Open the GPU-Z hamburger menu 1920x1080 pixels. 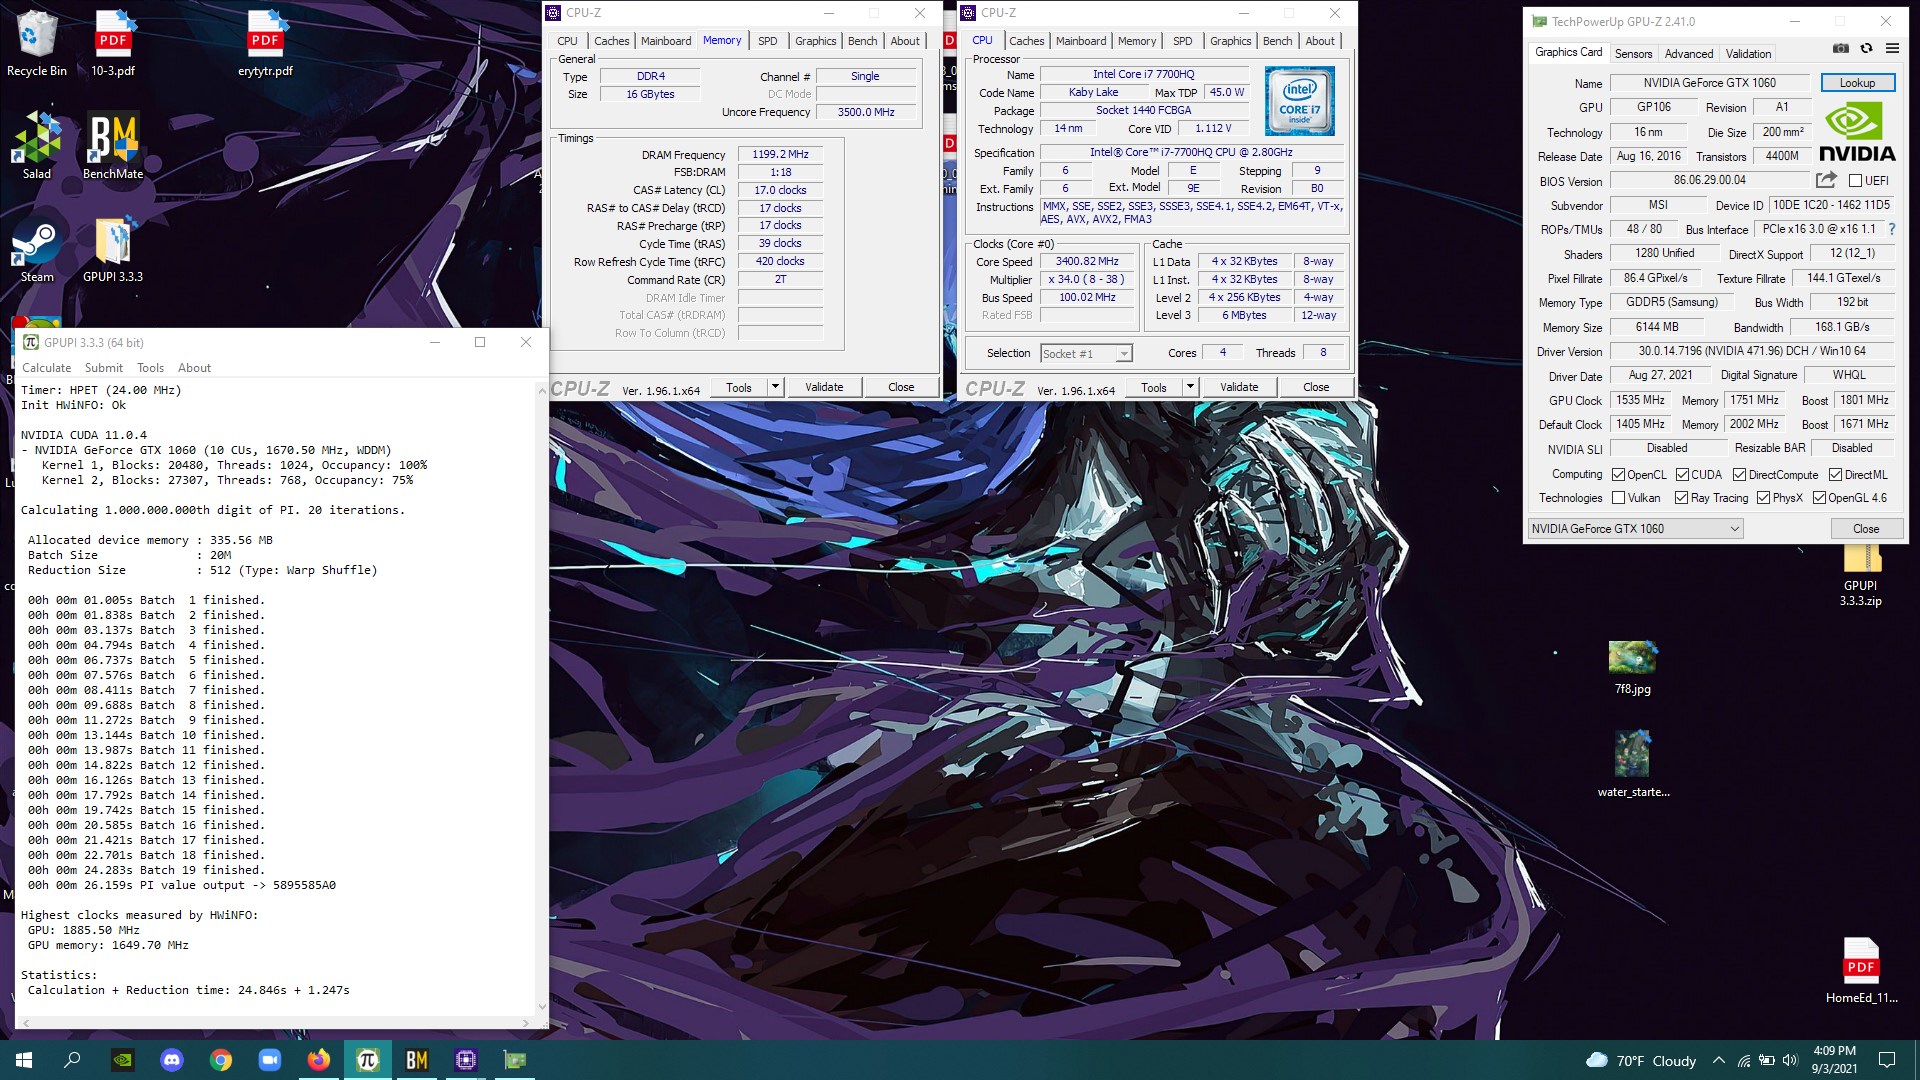point(1892,48)
